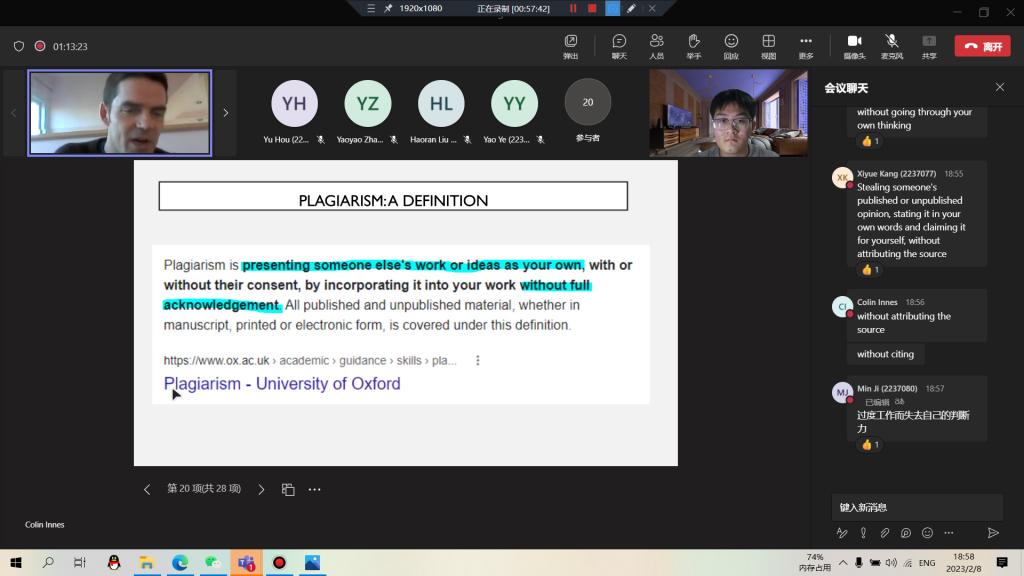Raise hand using the 举手 icon
This screenshot has height=576, width=1024.
693,45
